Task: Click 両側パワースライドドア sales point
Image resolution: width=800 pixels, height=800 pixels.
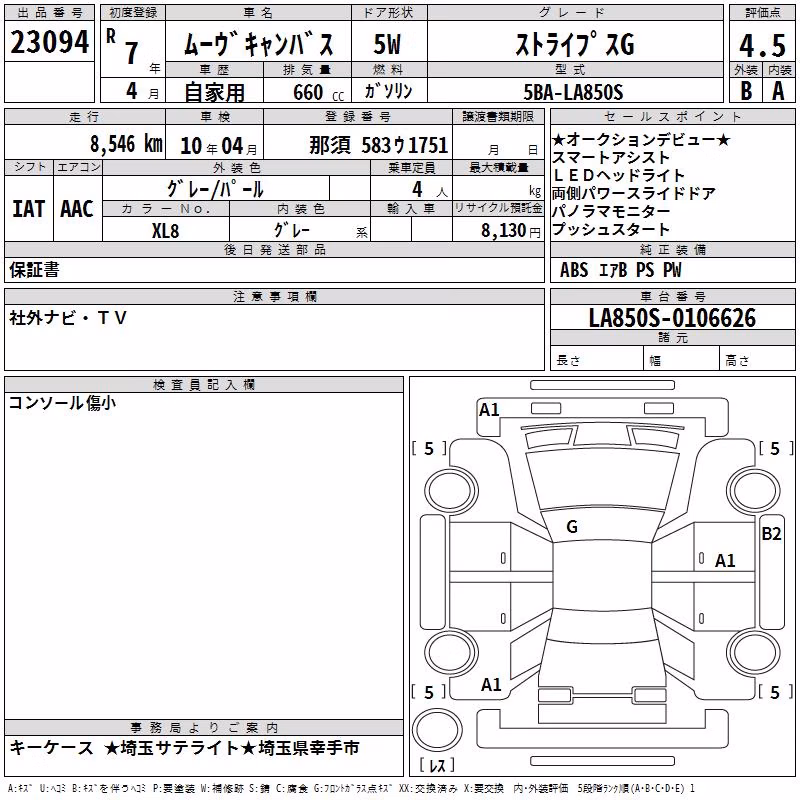Action: click(634, 193)
